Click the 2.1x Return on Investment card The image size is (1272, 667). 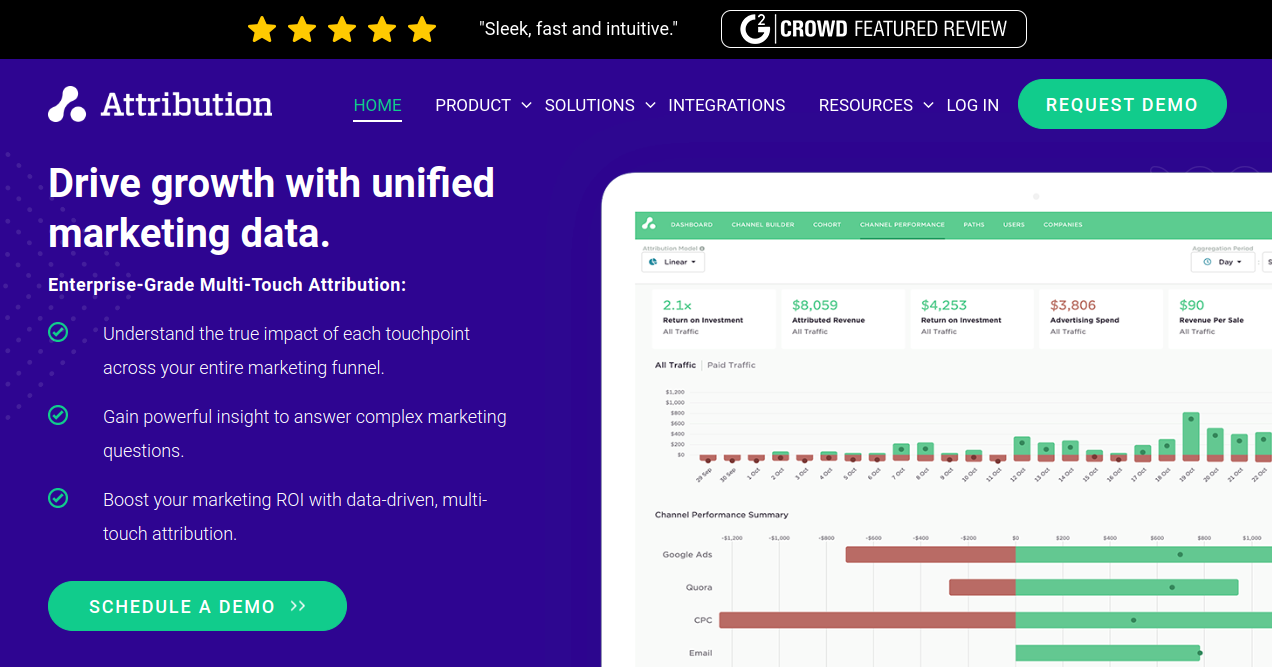(714, 319)
